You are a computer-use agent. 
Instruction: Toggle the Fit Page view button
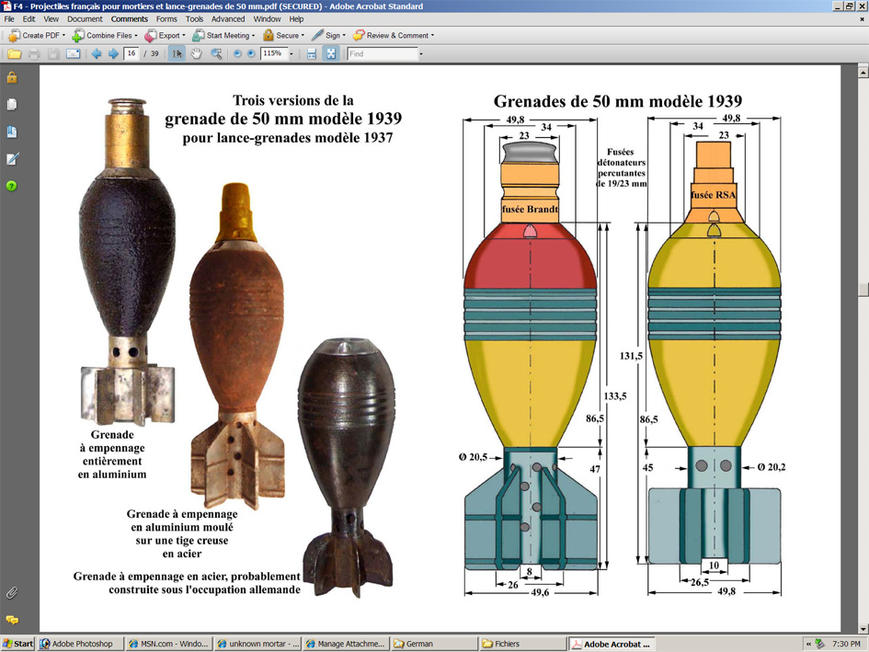coord(330,54)
